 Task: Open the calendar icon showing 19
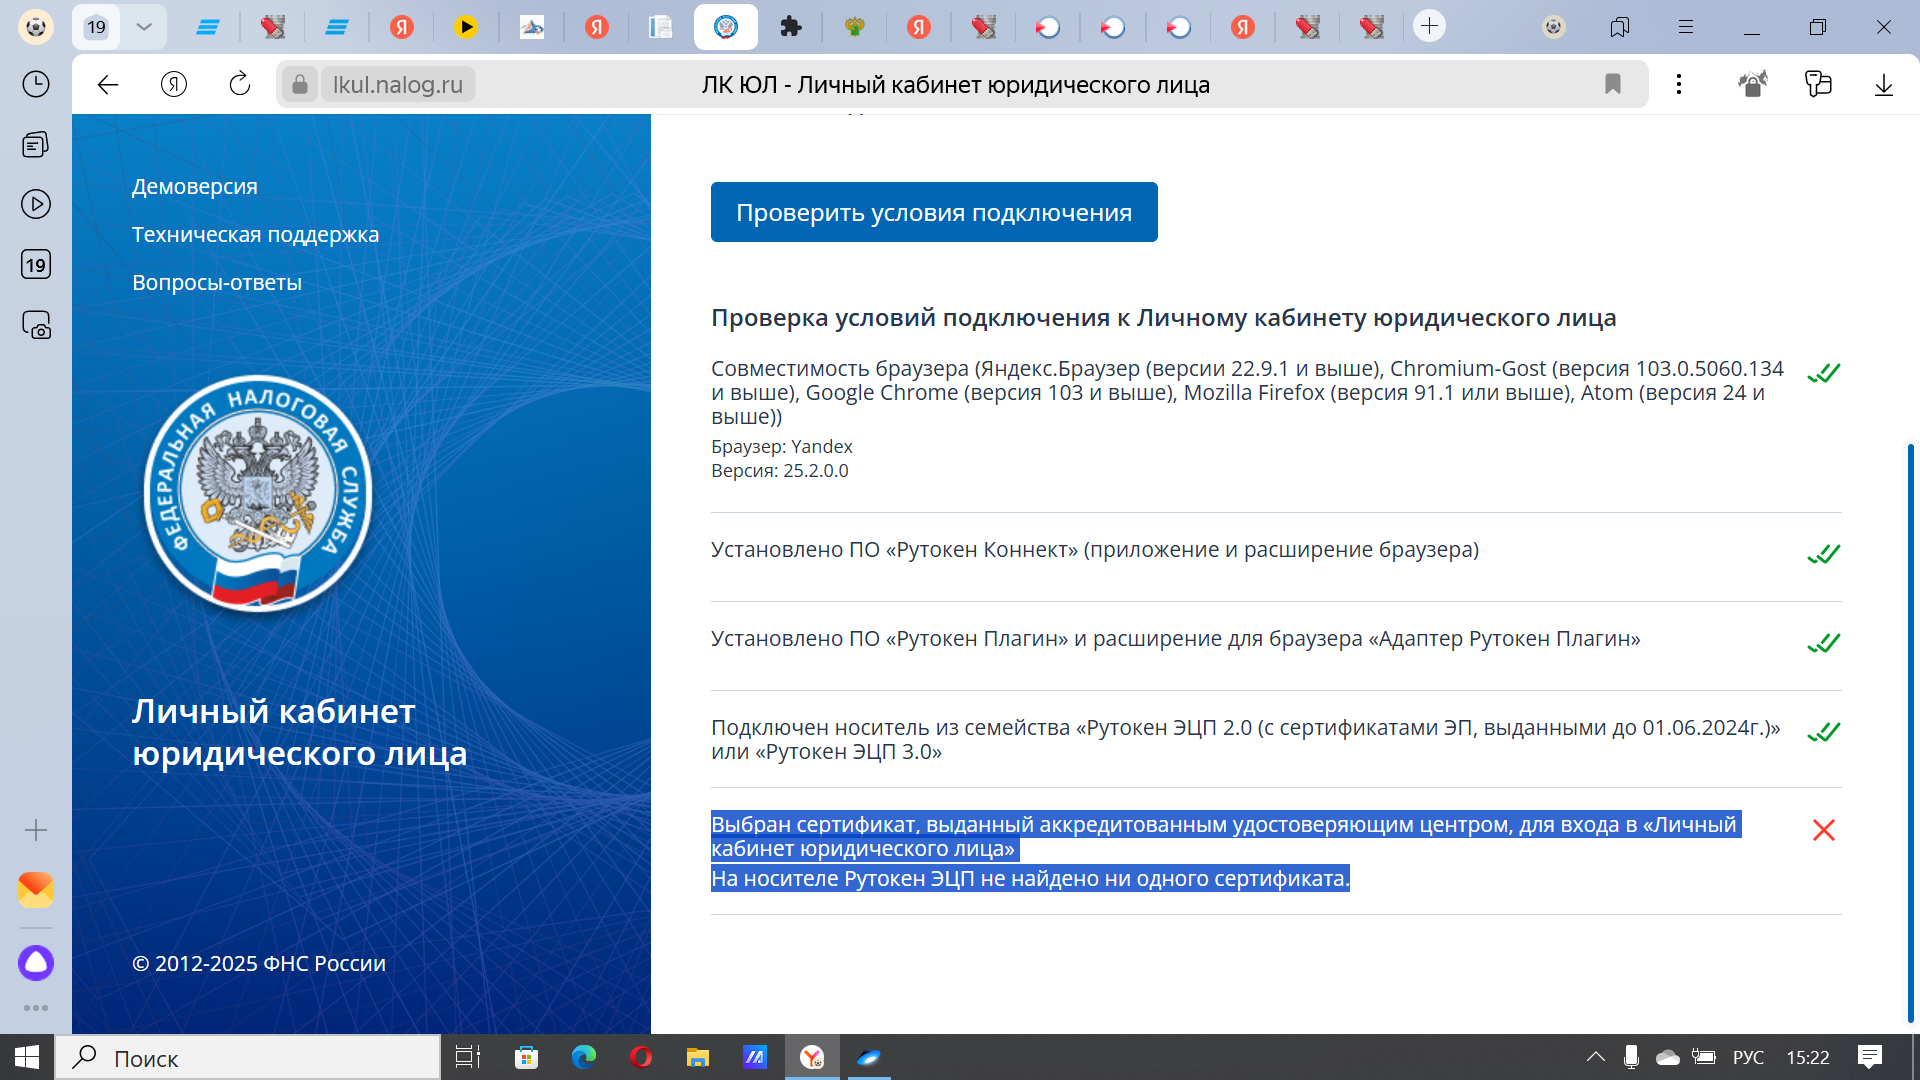pos(36,265)
